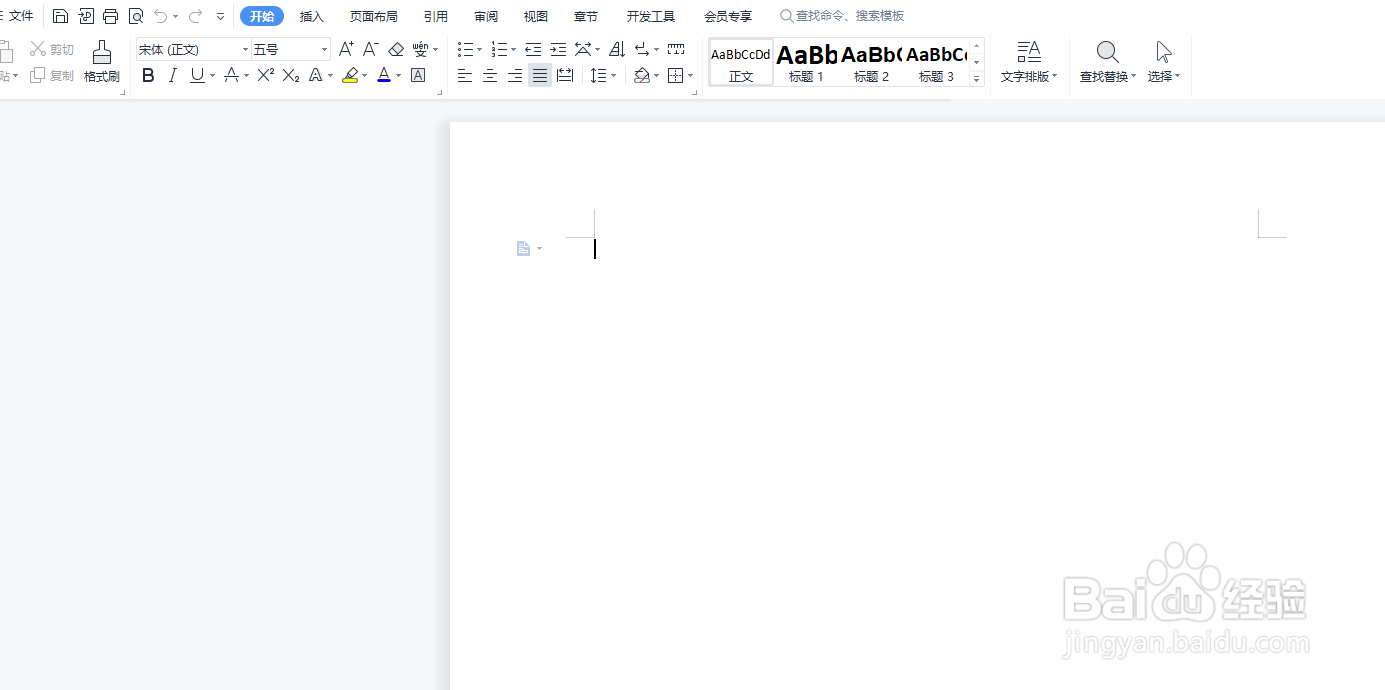Image resolution: width=1385 pixels, height=690 pixels.
Task: Click the Cut (剪切) scissors button
Action: pyautogui.click(x=52, y=49)
